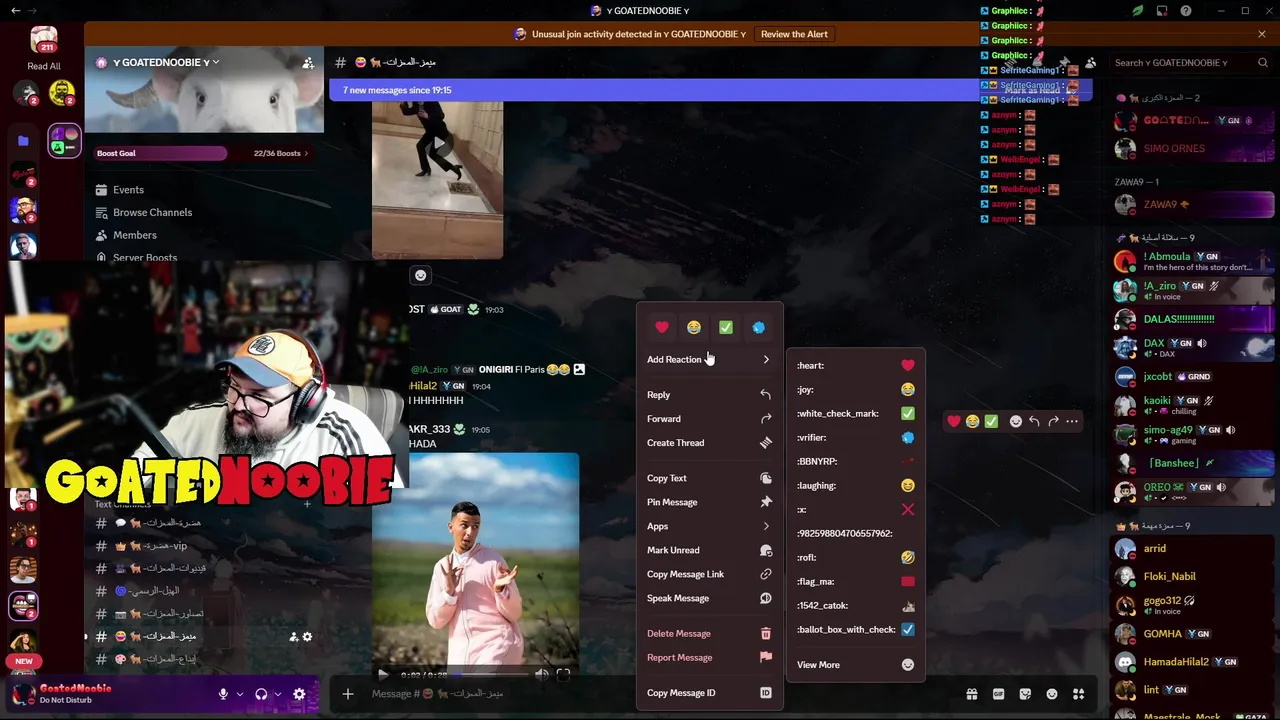The width and height of the screenshot is (1280, 720).
Task: Open the sticker picker
Action: [x=1025, y=694]
